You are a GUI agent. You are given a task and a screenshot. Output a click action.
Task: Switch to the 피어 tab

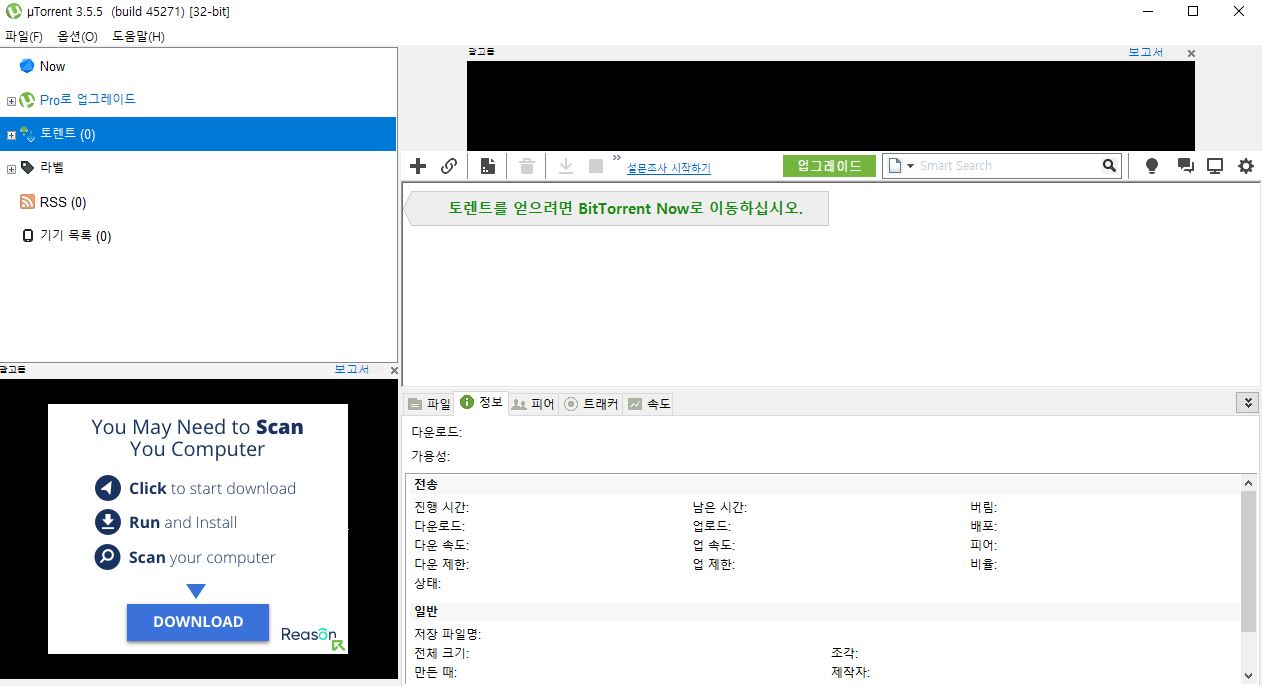tap(533, 404)
